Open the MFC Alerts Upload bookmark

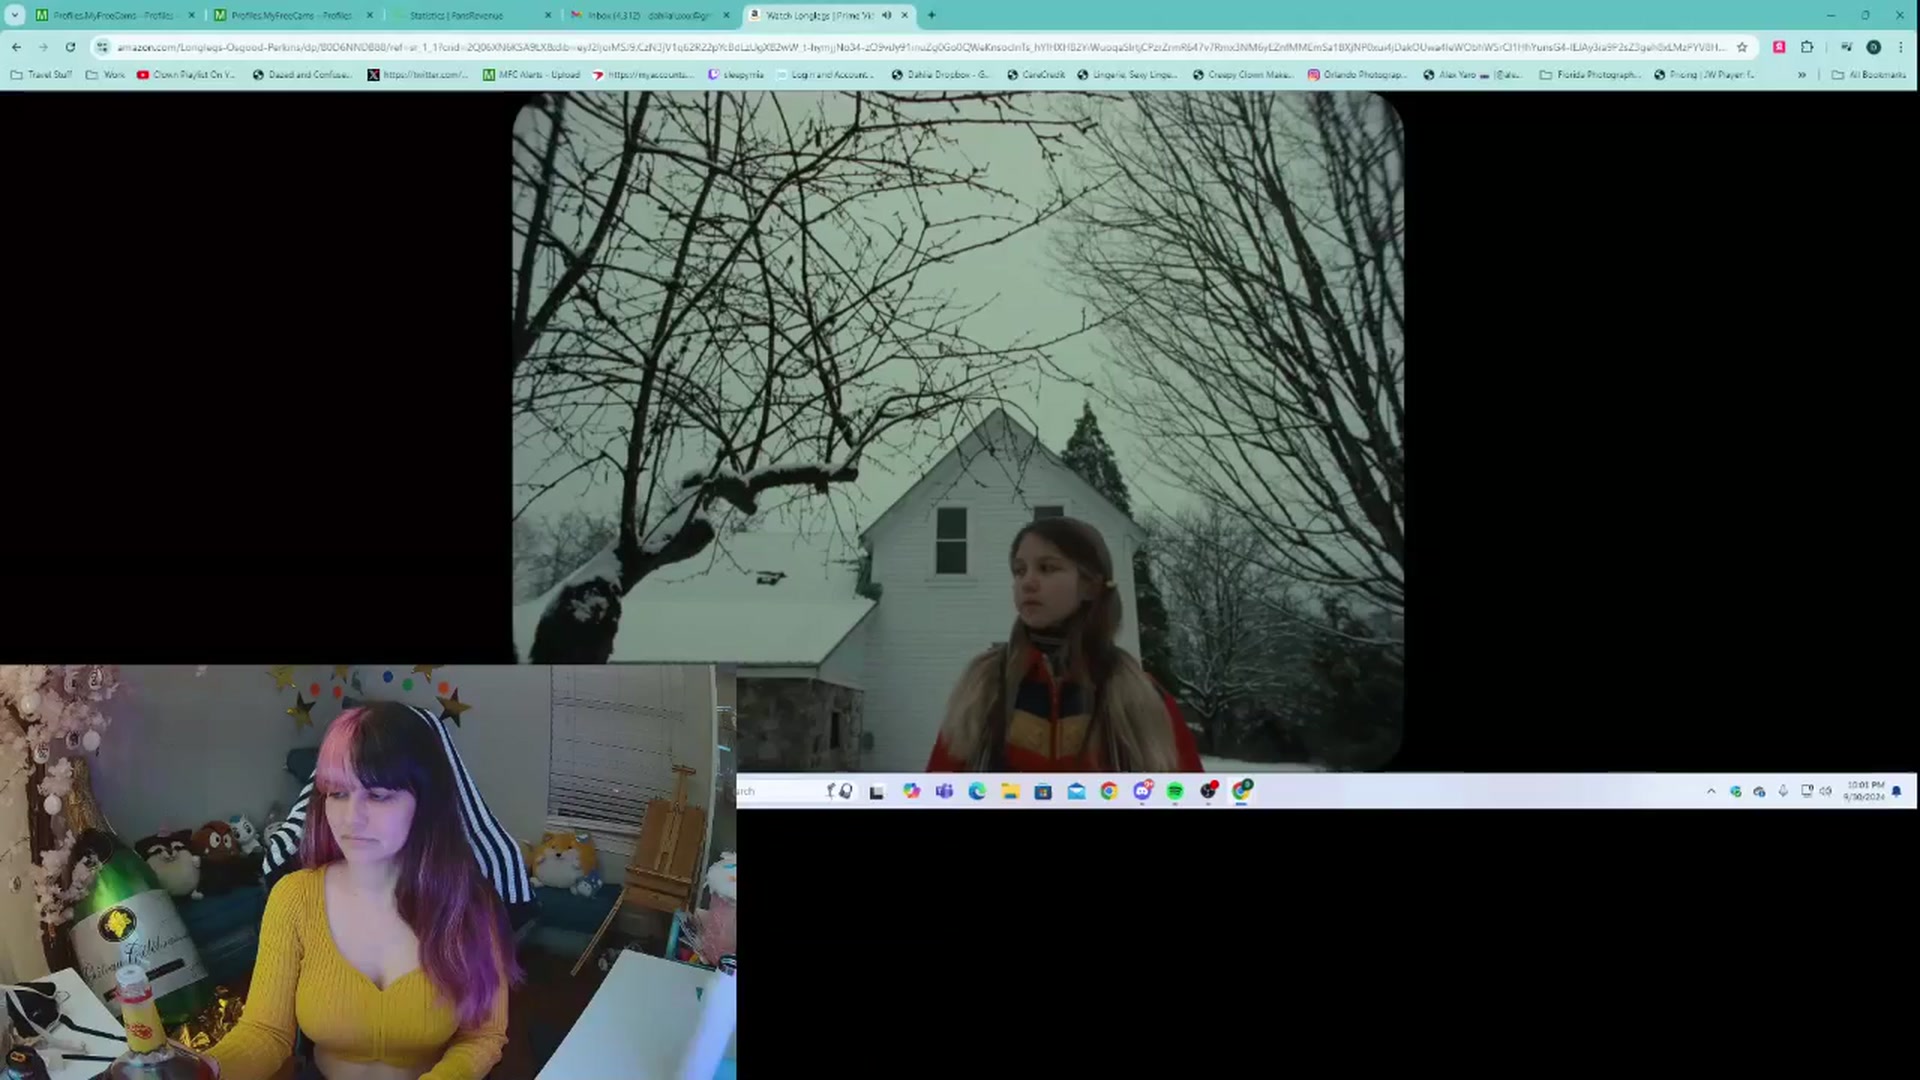pyautogui.click(x=531, y=75)
